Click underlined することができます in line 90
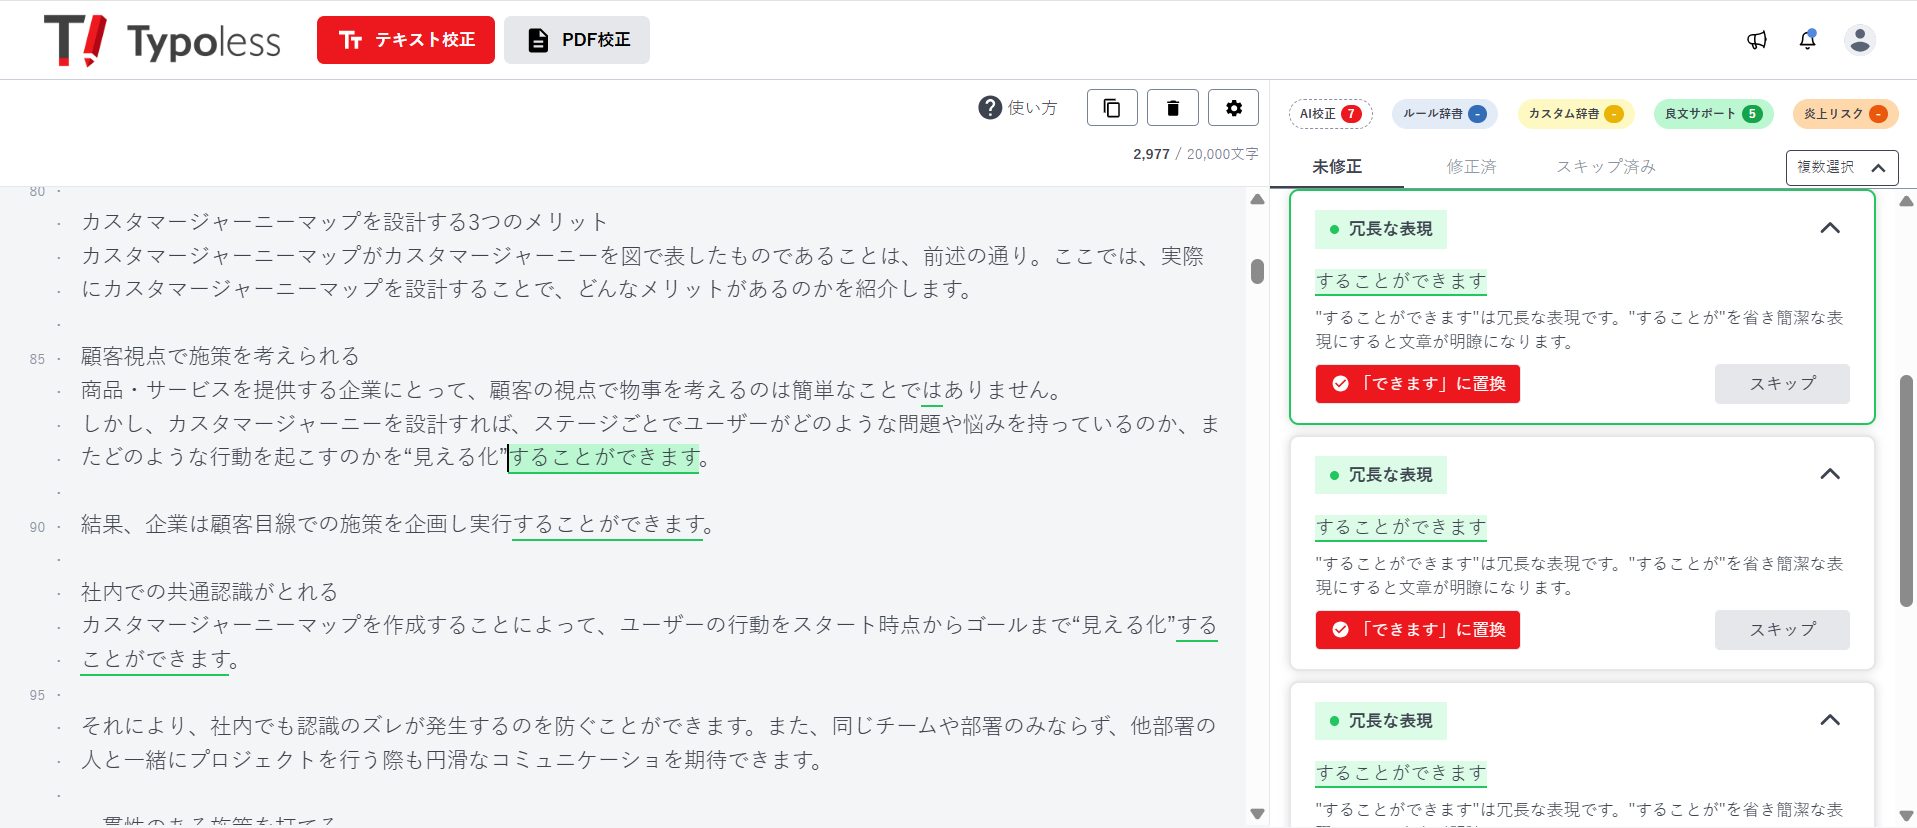Viewport: 1917px width, 828px height. (x=607, y=525)
